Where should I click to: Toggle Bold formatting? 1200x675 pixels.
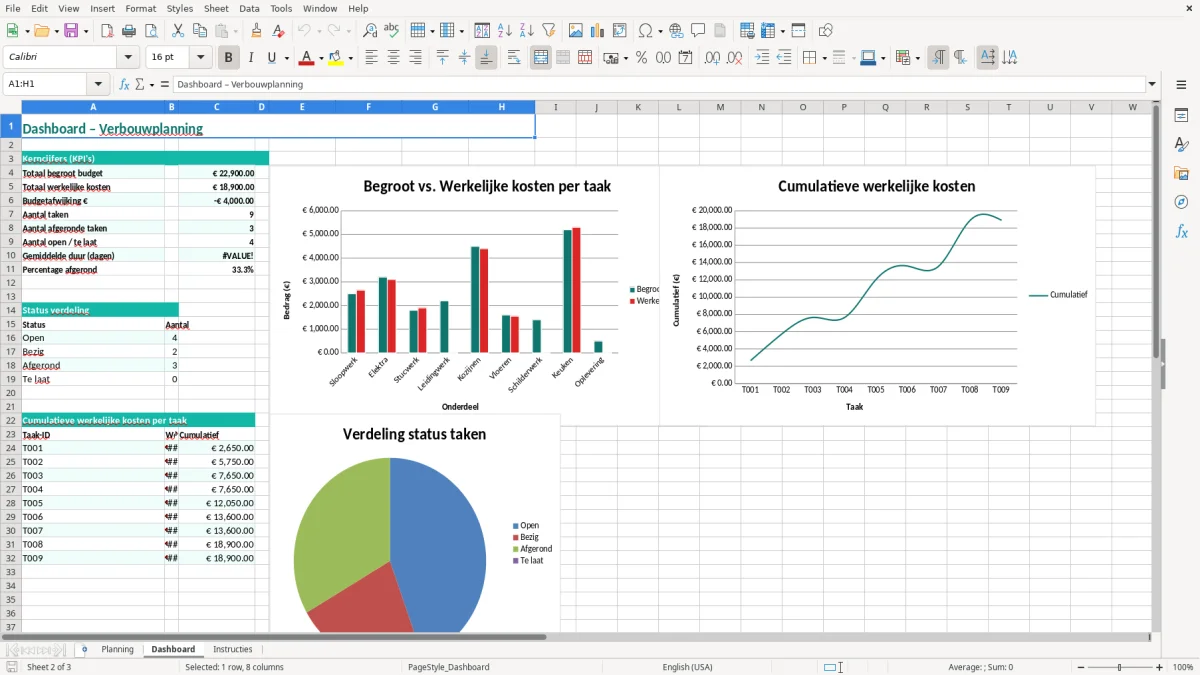point(228,58)
